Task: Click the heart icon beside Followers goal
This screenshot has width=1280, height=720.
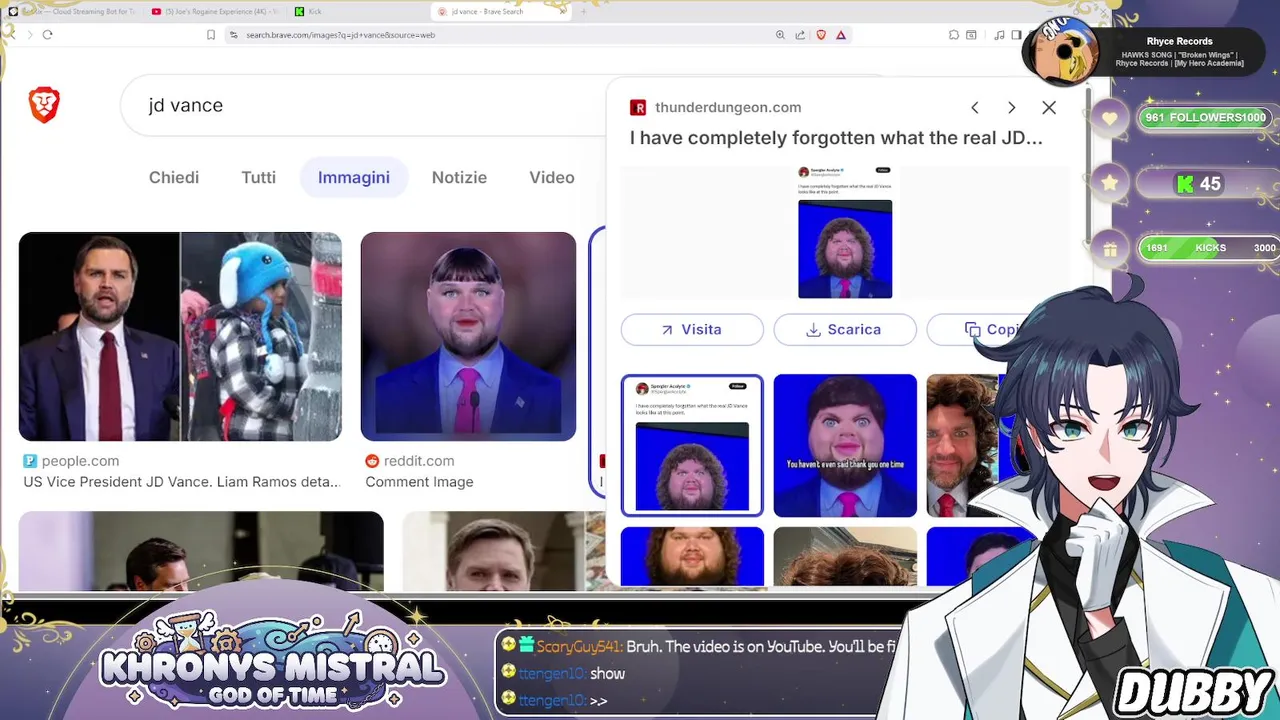Action: (1110, 118)
